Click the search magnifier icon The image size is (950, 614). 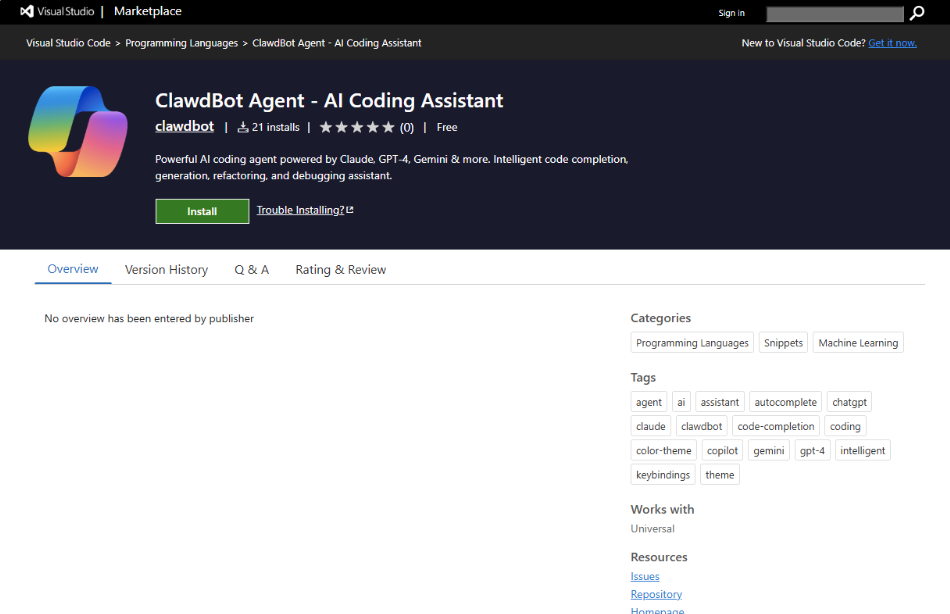coord(917,13)
